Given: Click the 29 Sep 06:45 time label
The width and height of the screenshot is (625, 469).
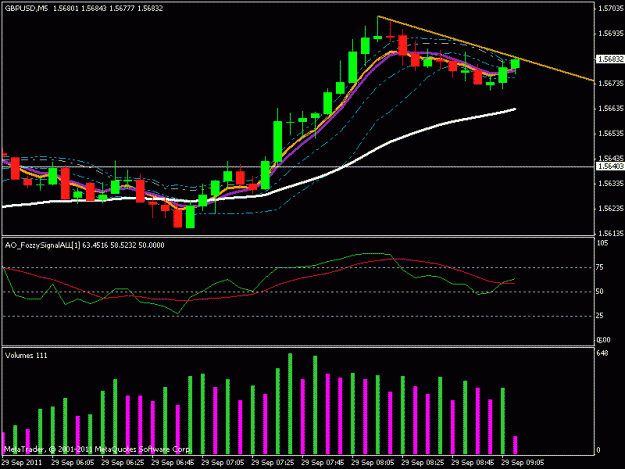Looking at the screenshot, I should (173, 463).
